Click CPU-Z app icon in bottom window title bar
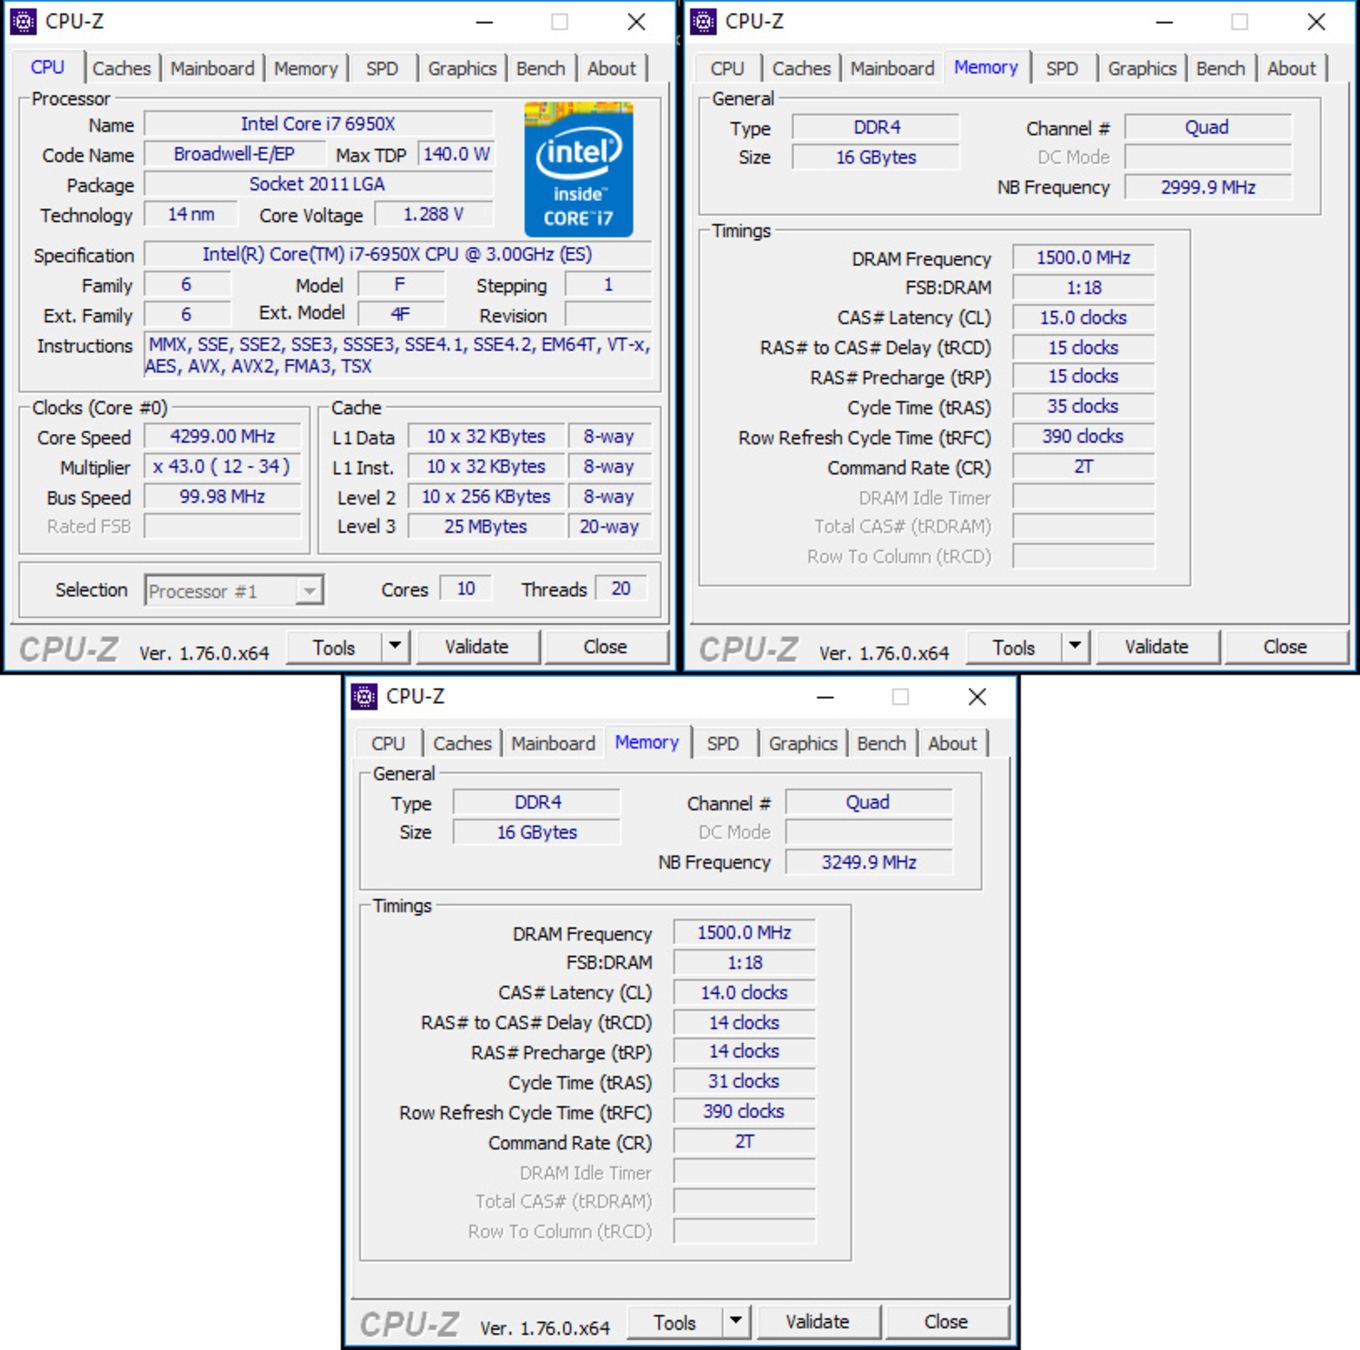 pyautogui.click(x=364, y=696)
